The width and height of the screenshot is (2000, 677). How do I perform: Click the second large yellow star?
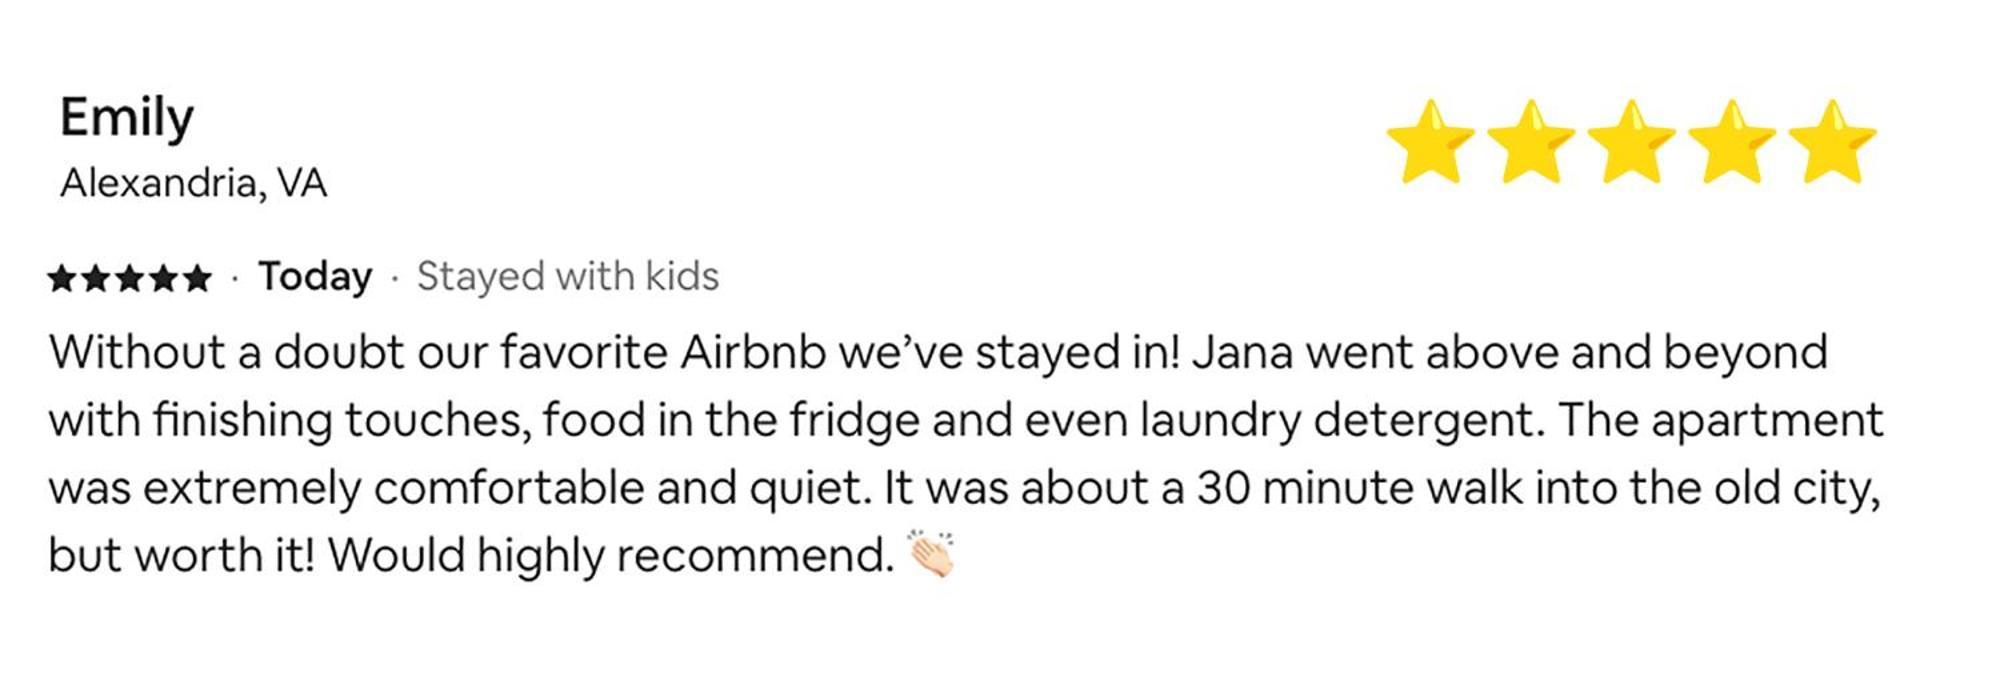(x=1531, y=141)
